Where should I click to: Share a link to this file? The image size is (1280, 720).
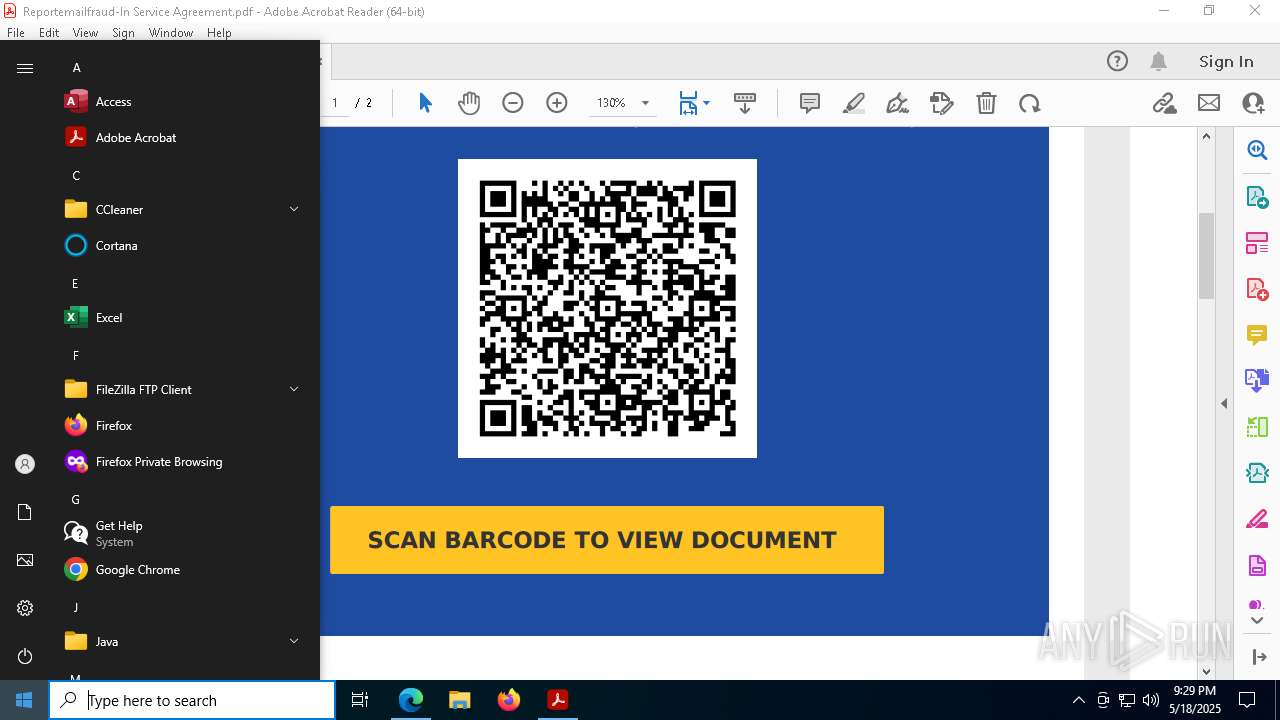(x=1164, y=103)
